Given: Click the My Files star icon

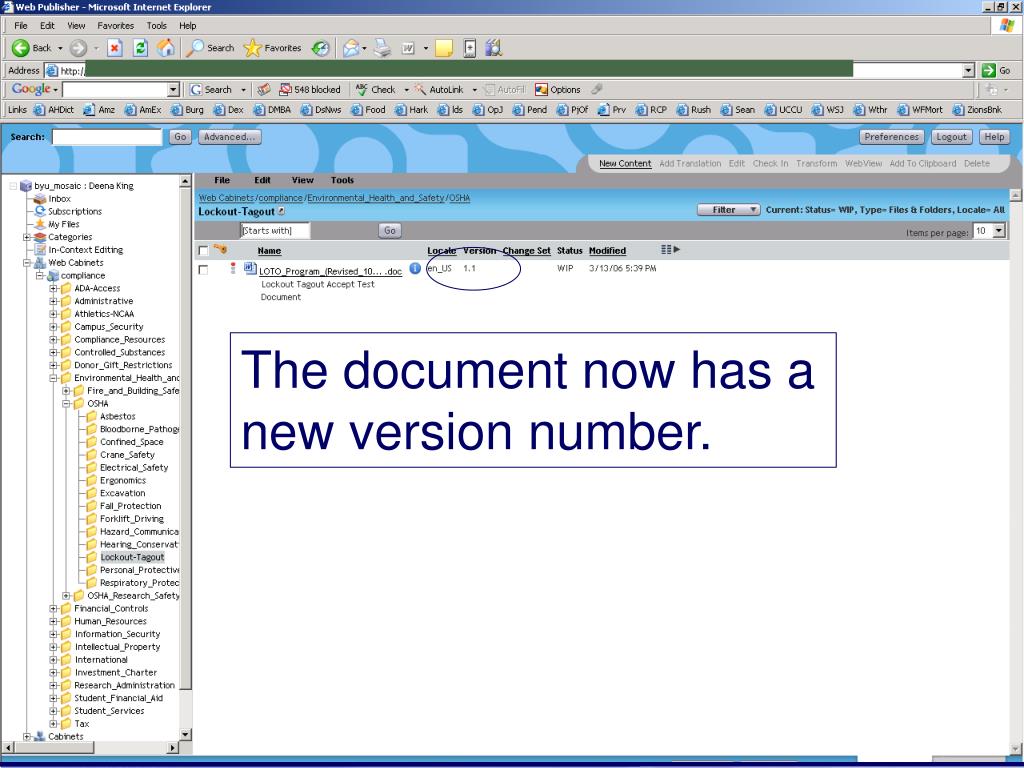Looking at the screenshot, I should click(40, 224).
